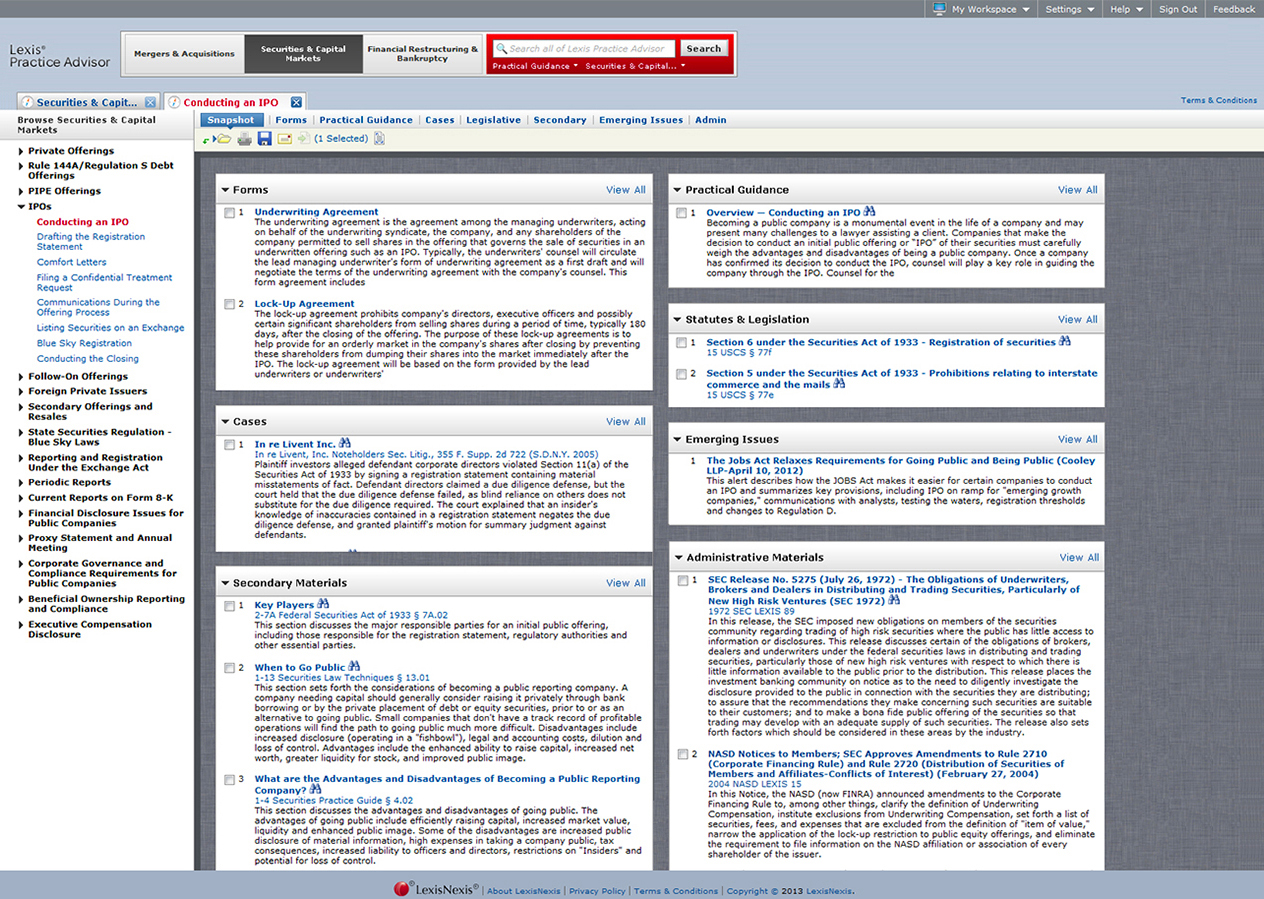Image resolution: width=1264 pixels, height=899 pixels.
Task: Expand Private Offerings in the sidebar
Action: (22, 151)
